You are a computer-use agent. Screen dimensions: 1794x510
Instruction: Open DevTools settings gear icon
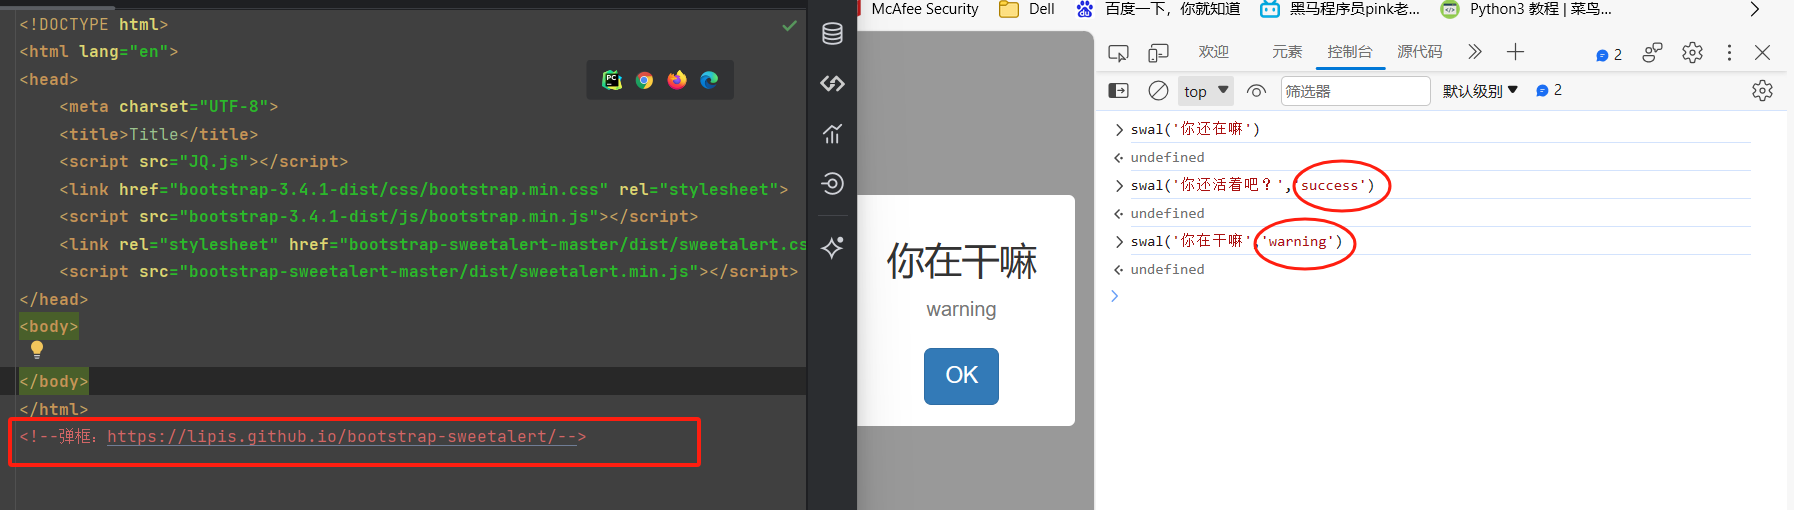coord(1692,52)
